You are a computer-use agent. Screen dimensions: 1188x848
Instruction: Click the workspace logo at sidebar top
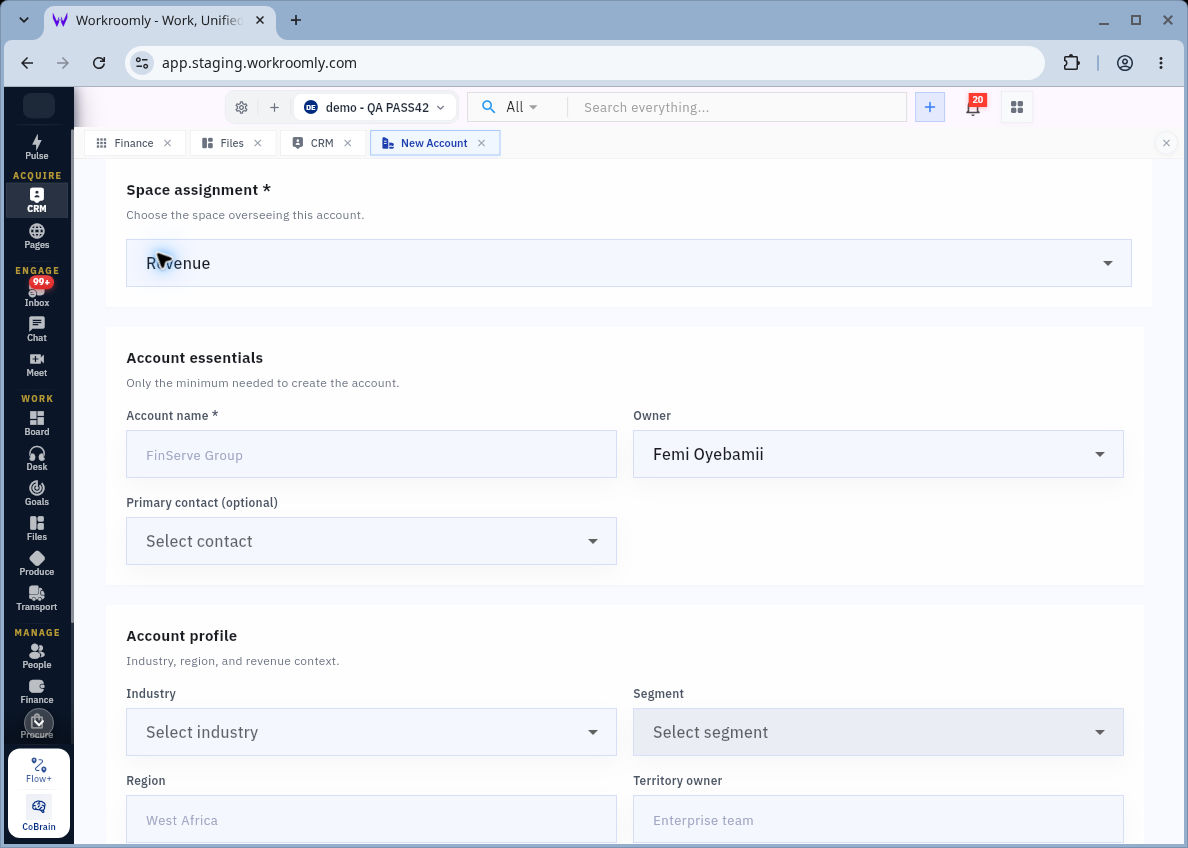[39, 106]
